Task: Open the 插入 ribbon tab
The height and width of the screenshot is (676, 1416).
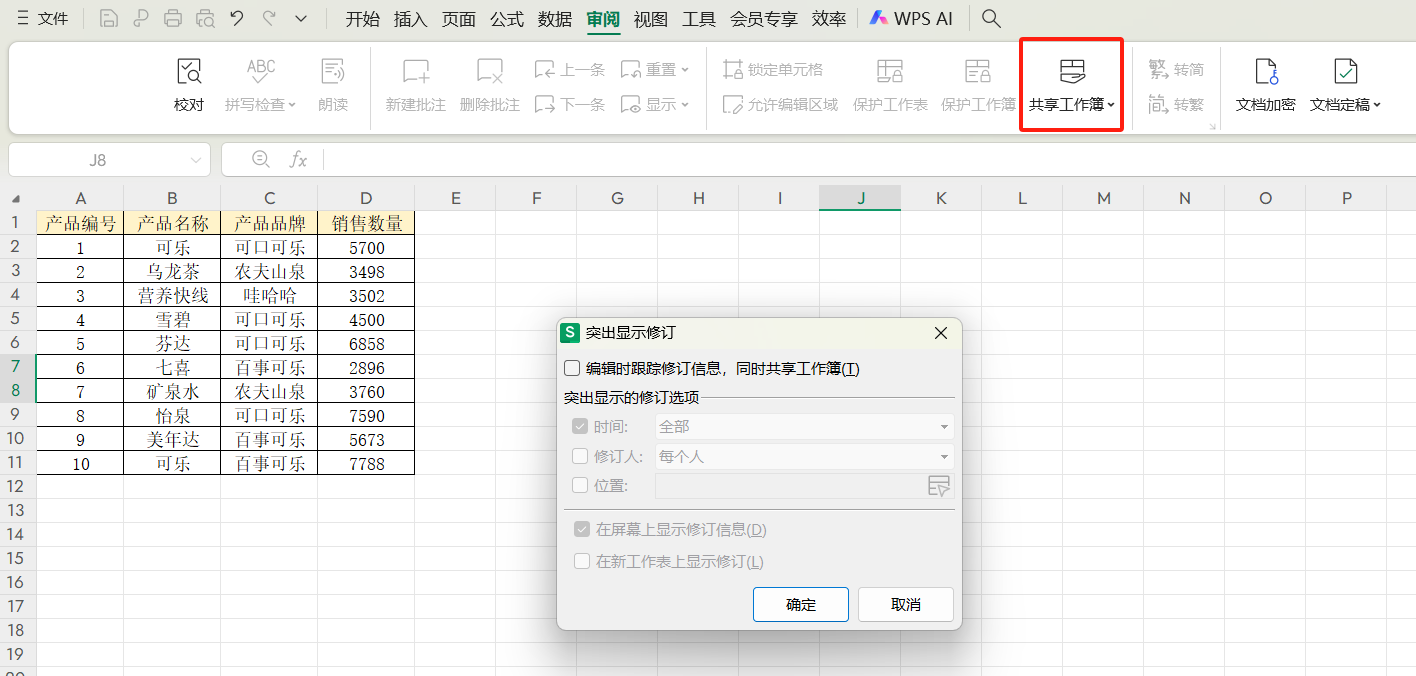Action: 410,18
